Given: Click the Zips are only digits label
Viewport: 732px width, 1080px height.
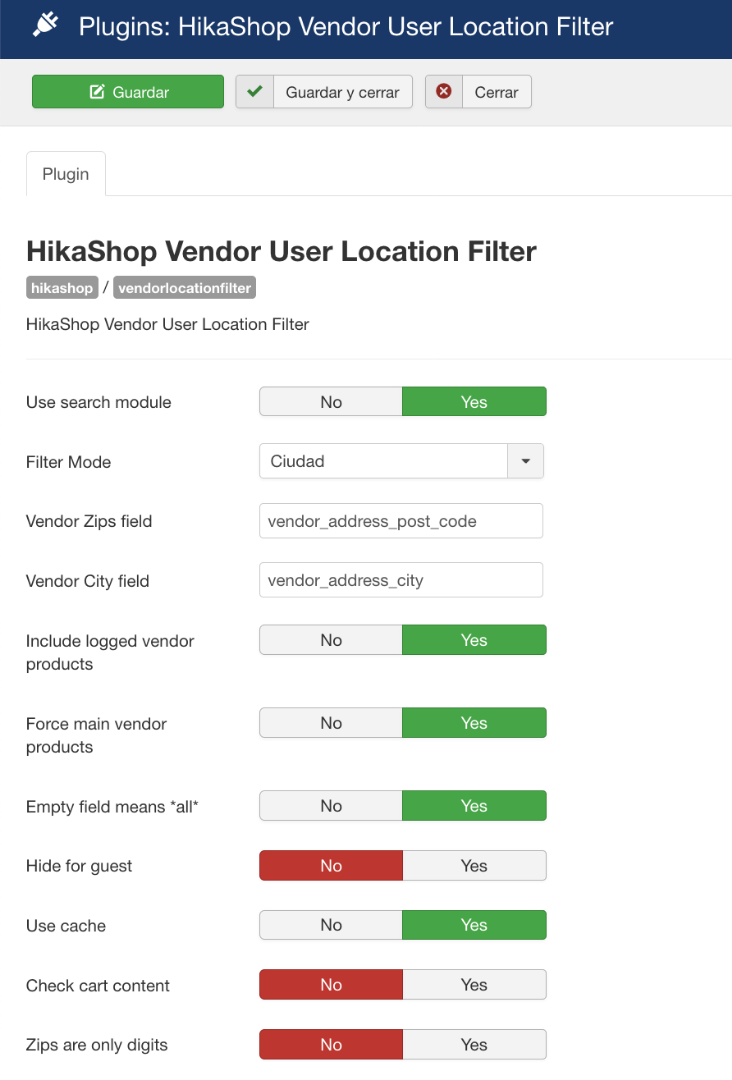Looking at the screenshot, I should tap(97, 1045).
